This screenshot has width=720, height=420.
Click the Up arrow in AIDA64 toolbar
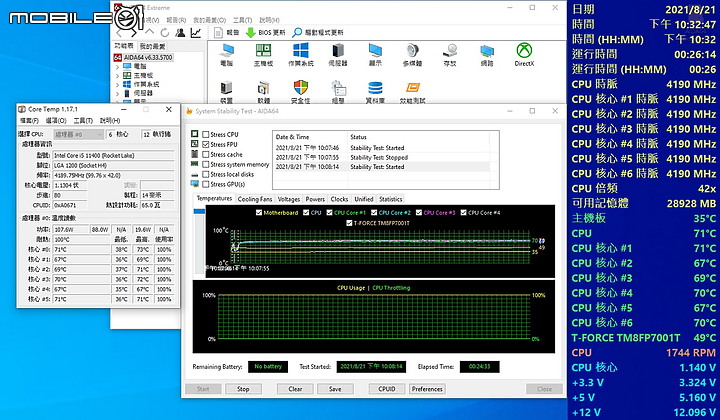click(149, 33)
